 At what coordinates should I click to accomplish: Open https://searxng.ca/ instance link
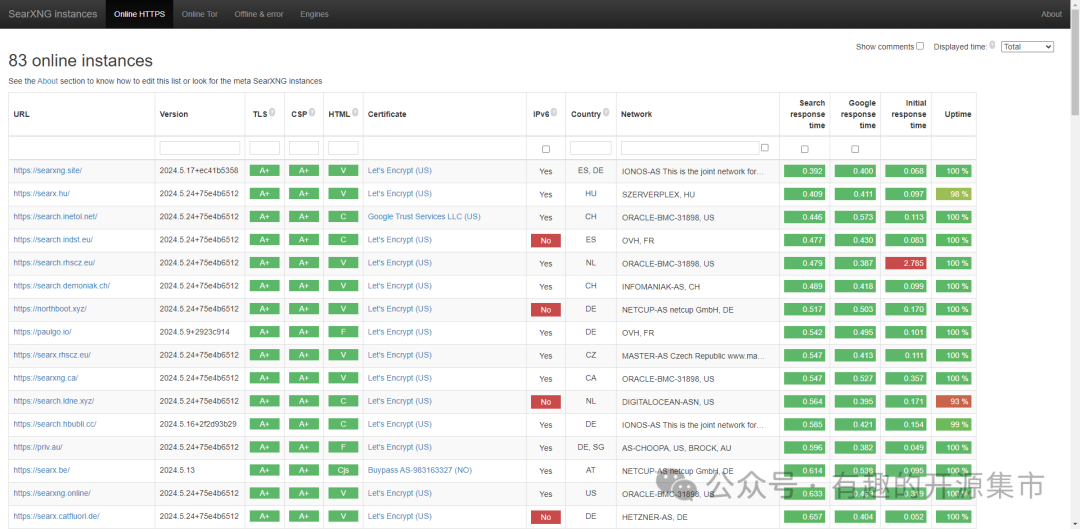click(45, 377)
